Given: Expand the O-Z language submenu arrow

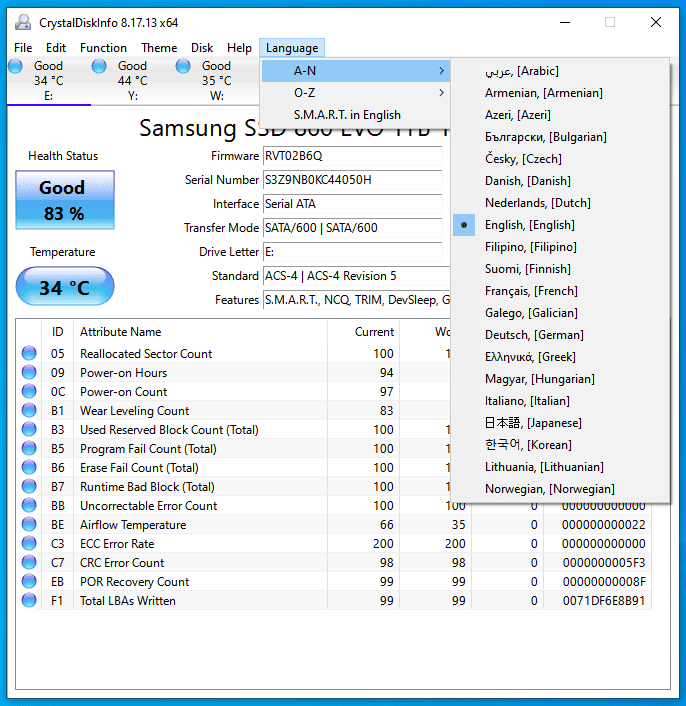Looking at the screenshot, I should 442,93.
